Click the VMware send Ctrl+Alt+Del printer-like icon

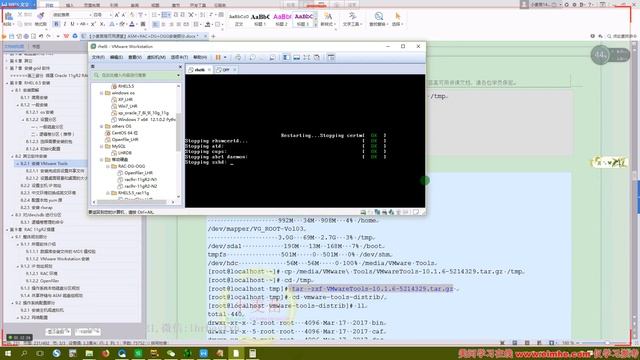(238, 57)
